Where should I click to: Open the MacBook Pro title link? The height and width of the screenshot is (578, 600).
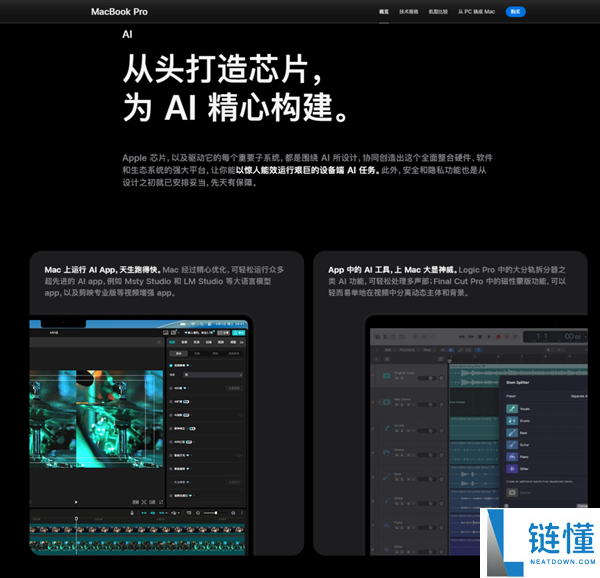pos(119,12)
